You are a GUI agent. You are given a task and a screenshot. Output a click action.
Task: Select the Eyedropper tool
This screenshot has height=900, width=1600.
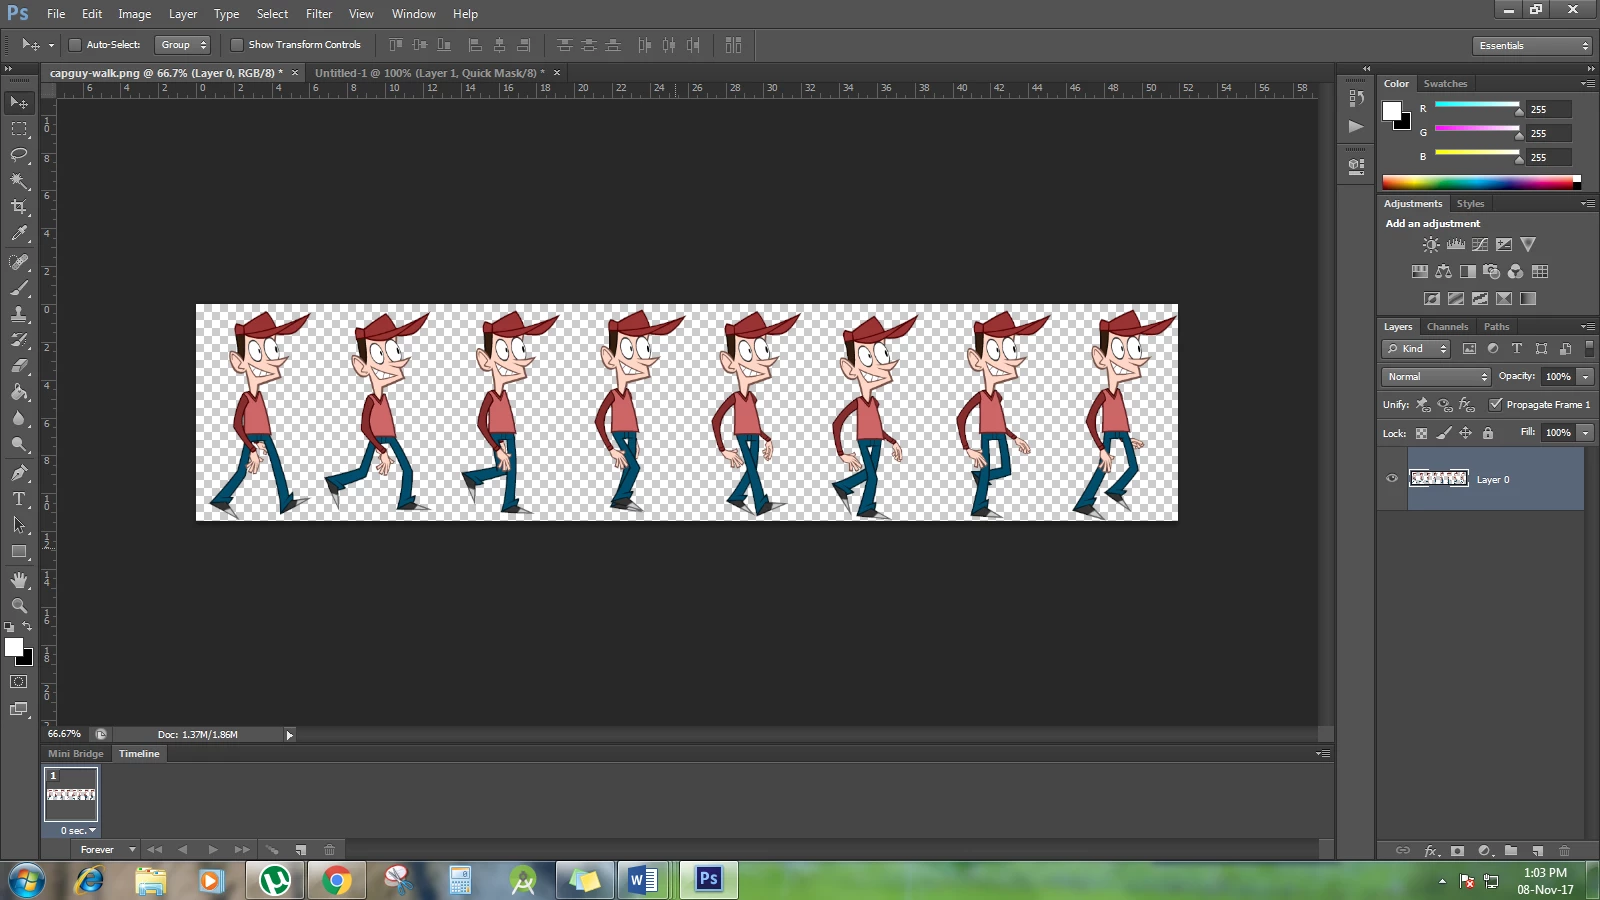19,234
